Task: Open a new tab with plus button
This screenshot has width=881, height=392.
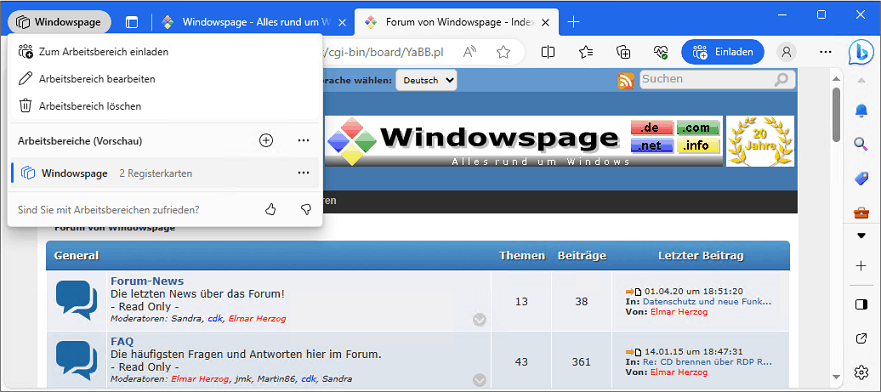Action: point(573,22)
